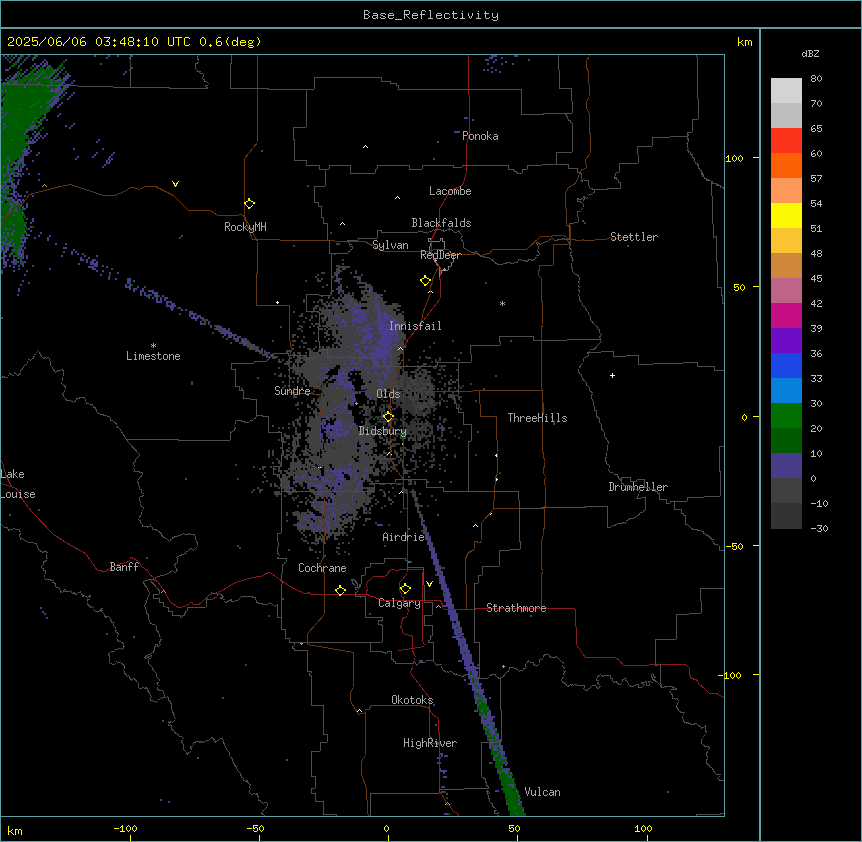Click the Lacombe city label
Viewport: 862px width, 842px height.
(x=450, y=191)
